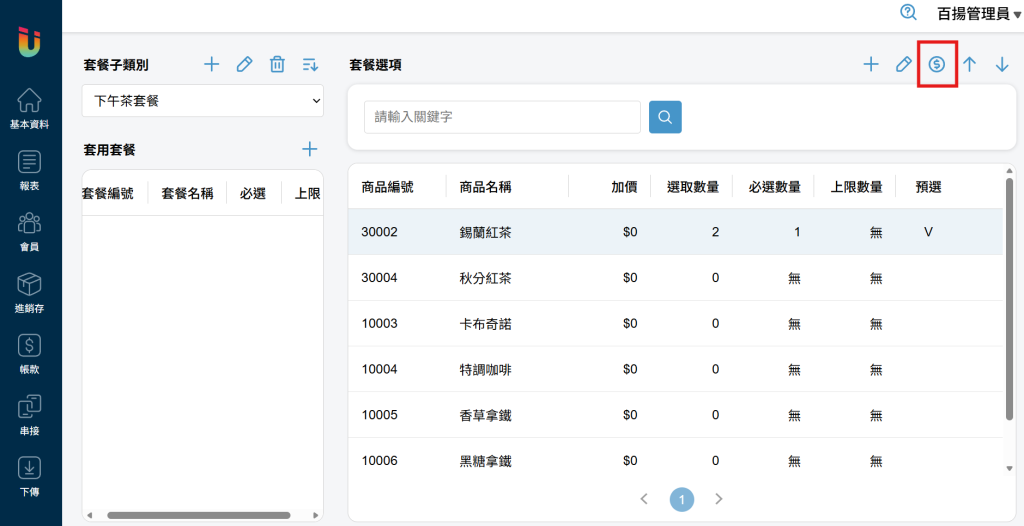
Task: Go to 進銷存 sidebar section
Action: pos(29,292)
